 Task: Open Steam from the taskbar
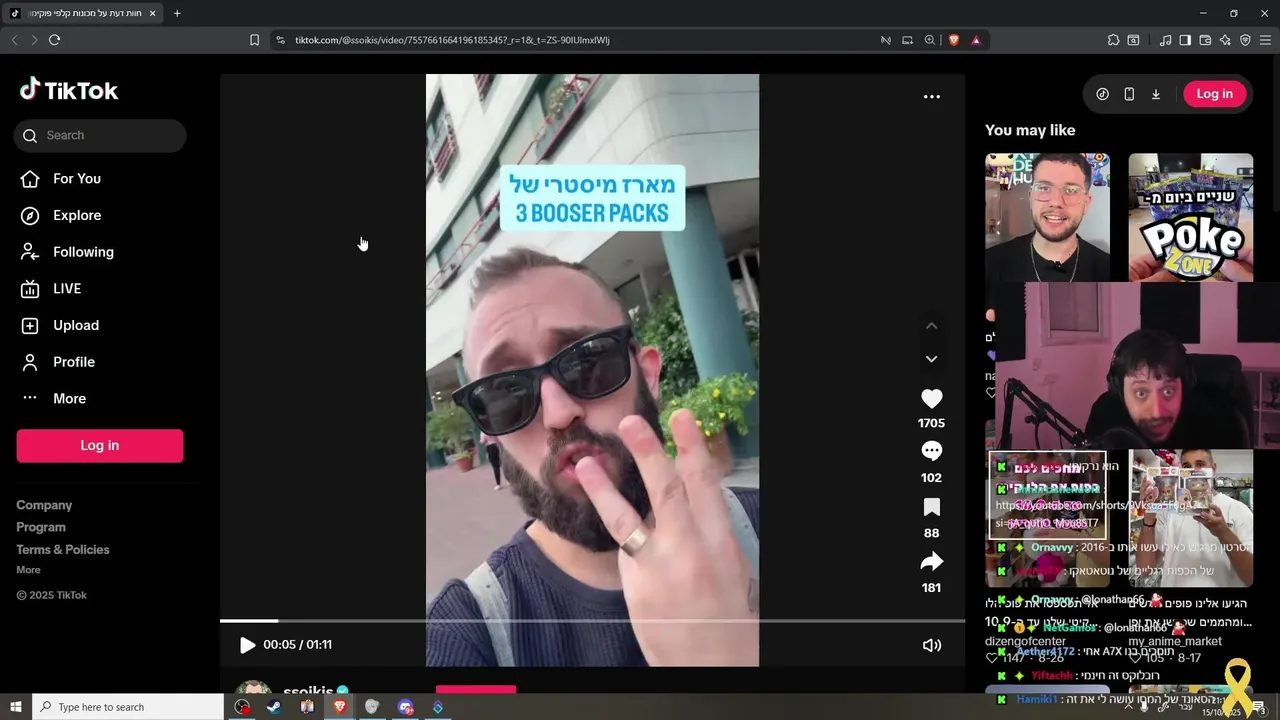274,707
